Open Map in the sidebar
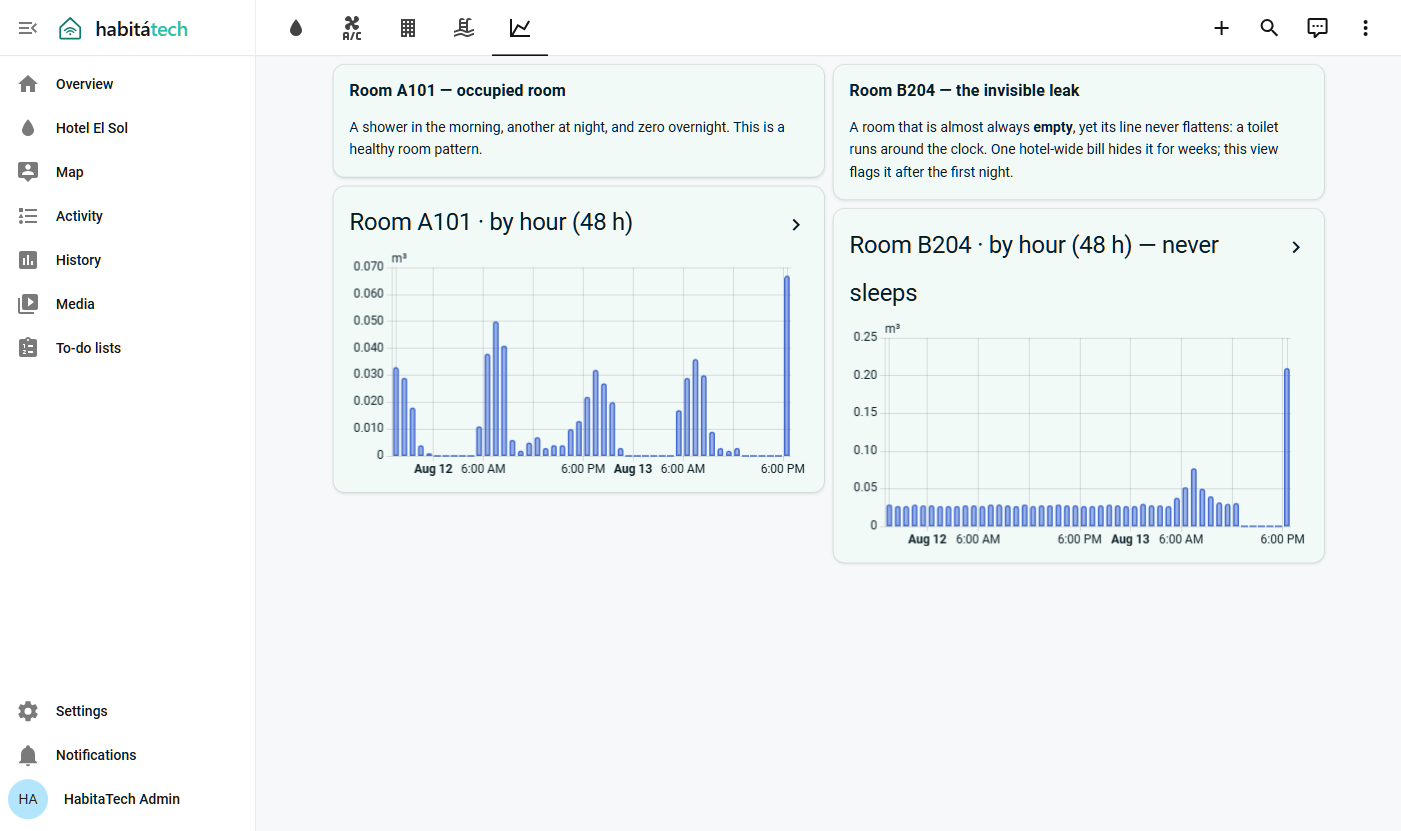This screenshot has width=1401, height=831. tap(128, 172)
